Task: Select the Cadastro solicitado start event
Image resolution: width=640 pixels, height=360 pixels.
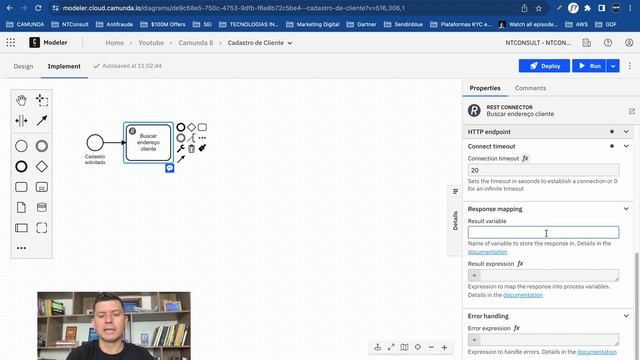Action: tap(95, 143)
